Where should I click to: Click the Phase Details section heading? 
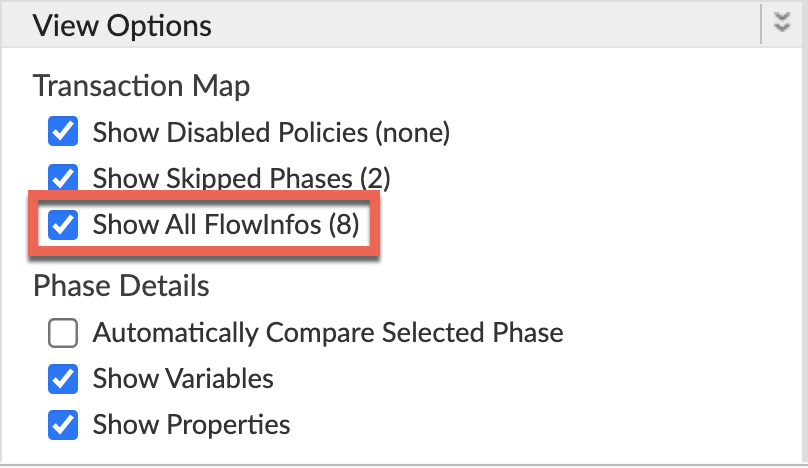click(x=121, y=286)
